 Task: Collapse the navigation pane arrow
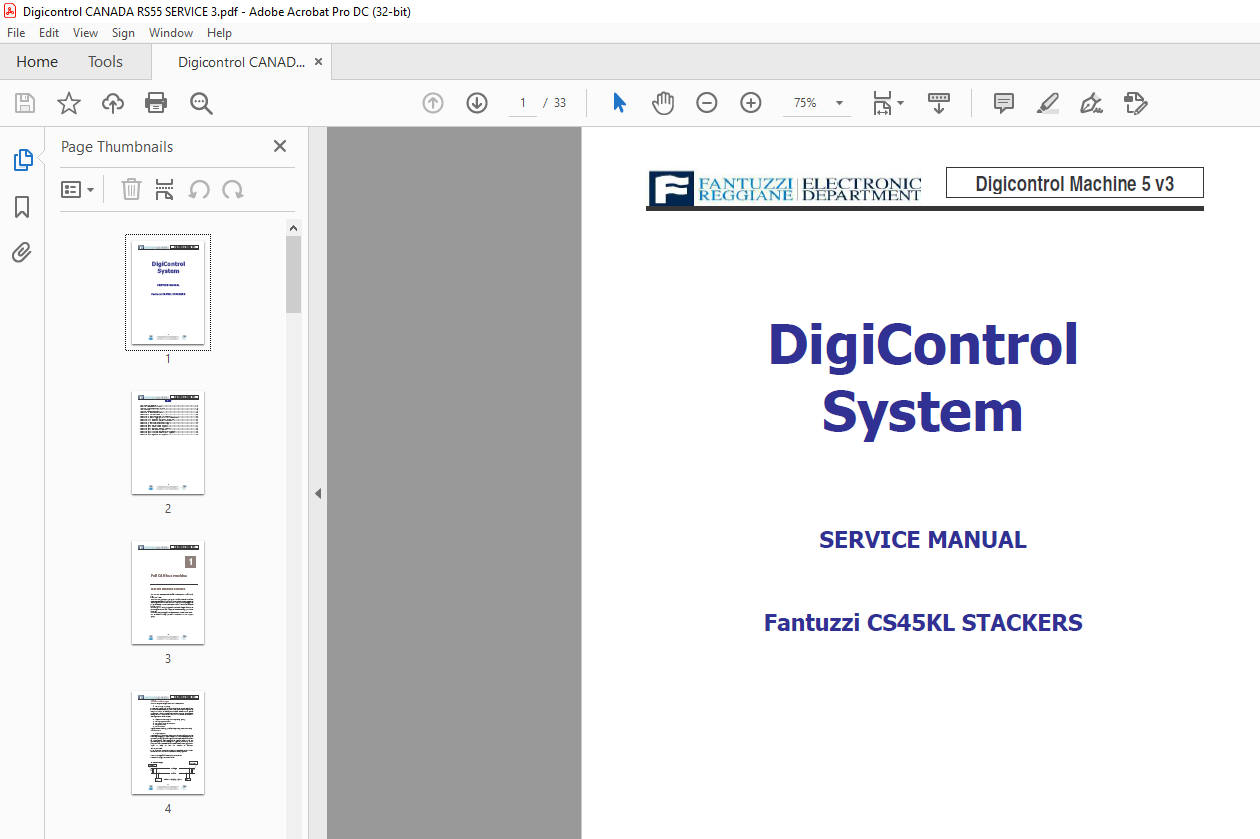pos(318,493)
